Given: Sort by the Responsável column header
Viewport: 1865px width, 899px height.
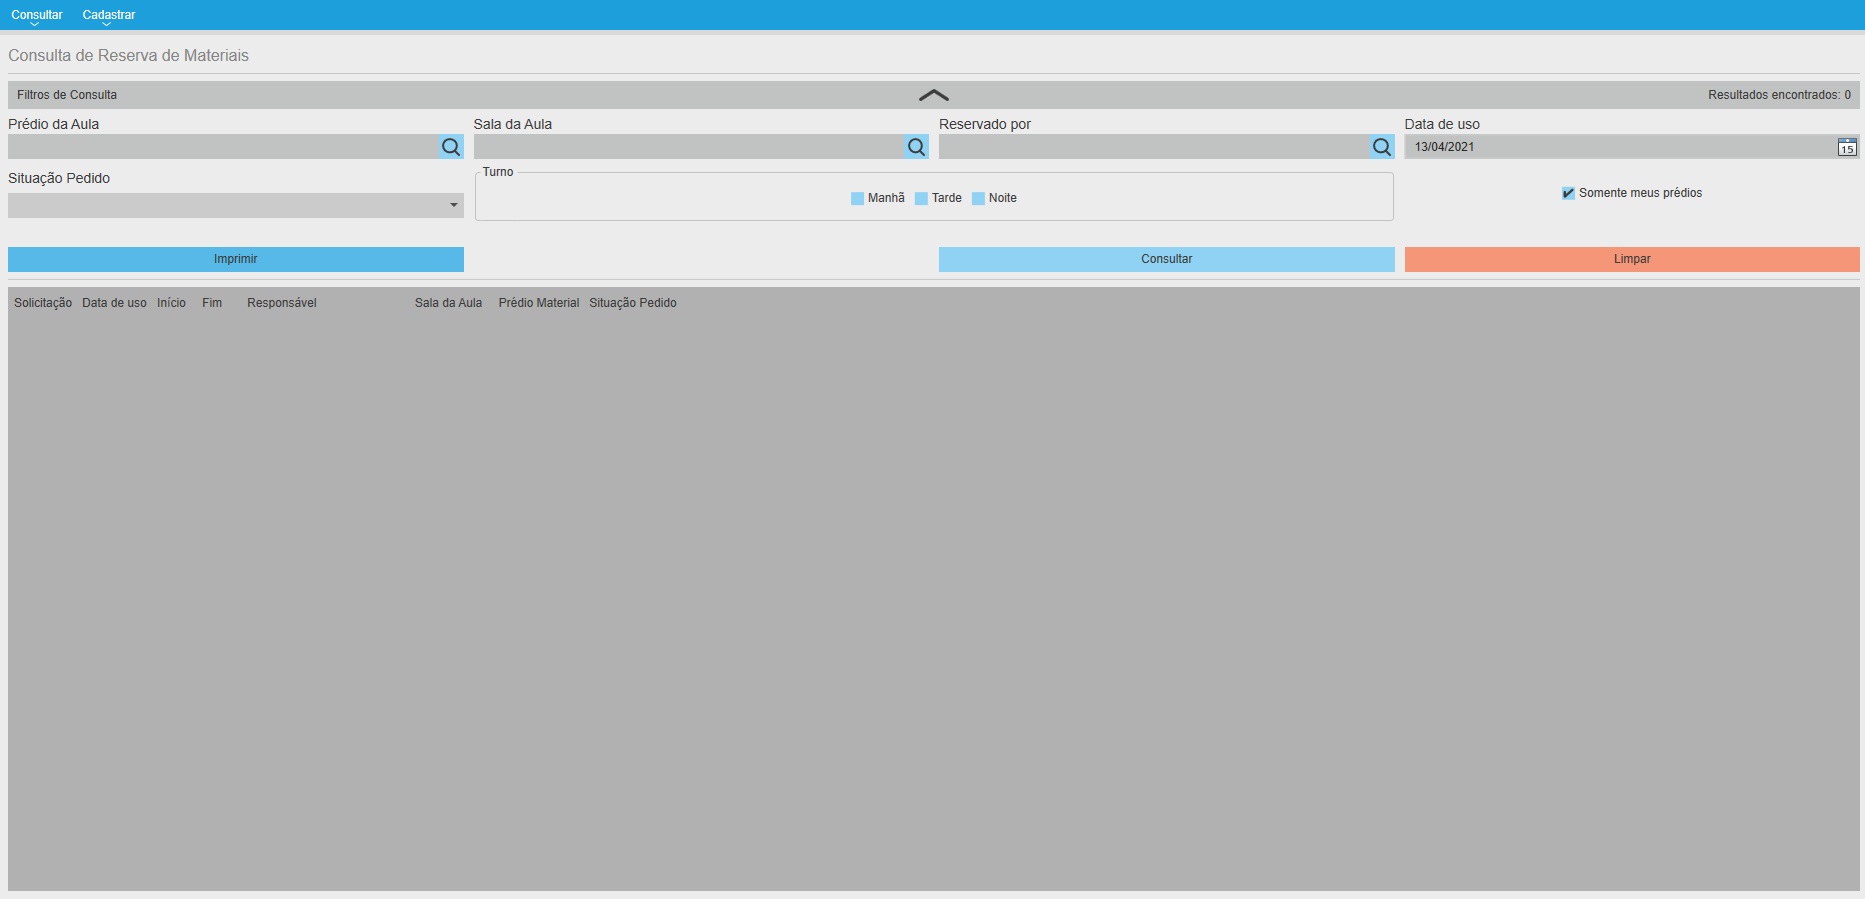Looking at the screenshot, I should pyautogui.click(x=282, y=303).
